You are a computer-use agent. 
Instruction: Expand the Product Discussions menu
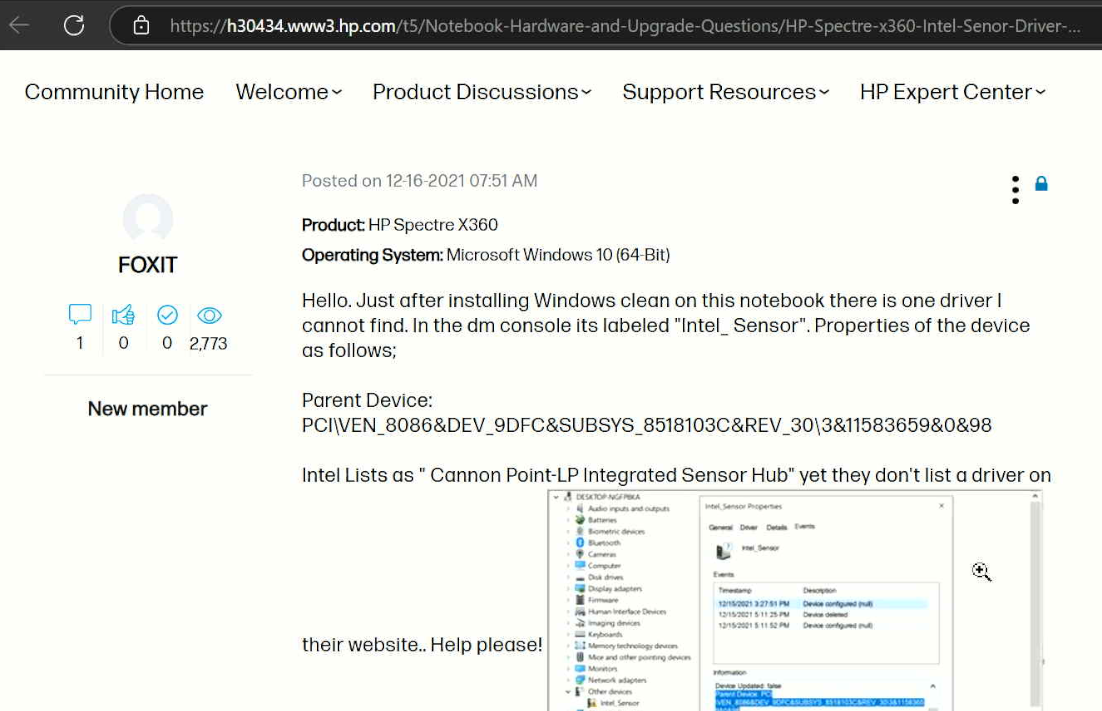click(481, 92)
